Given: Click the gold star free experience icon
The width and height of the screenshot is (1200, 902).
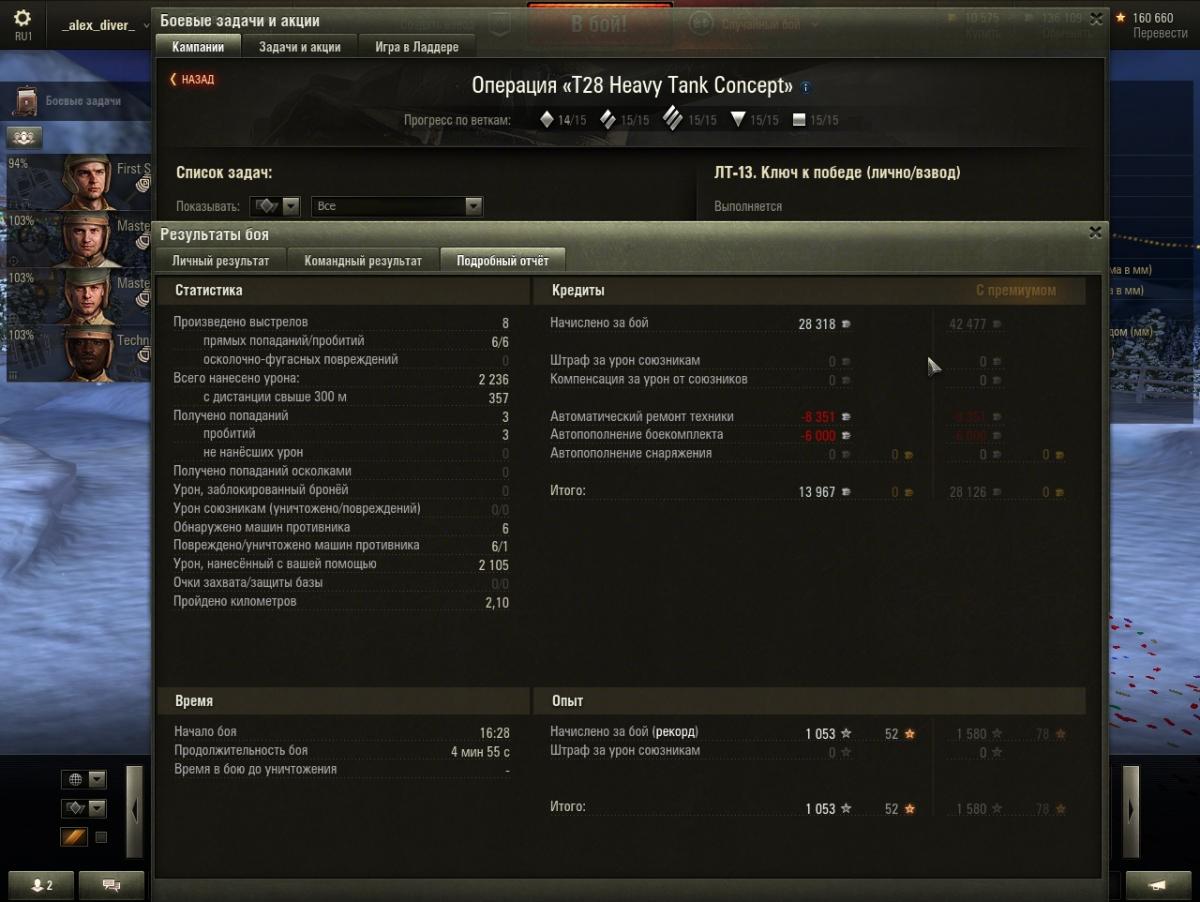Looking at the screenshot, I should [x=1120, y=18].
